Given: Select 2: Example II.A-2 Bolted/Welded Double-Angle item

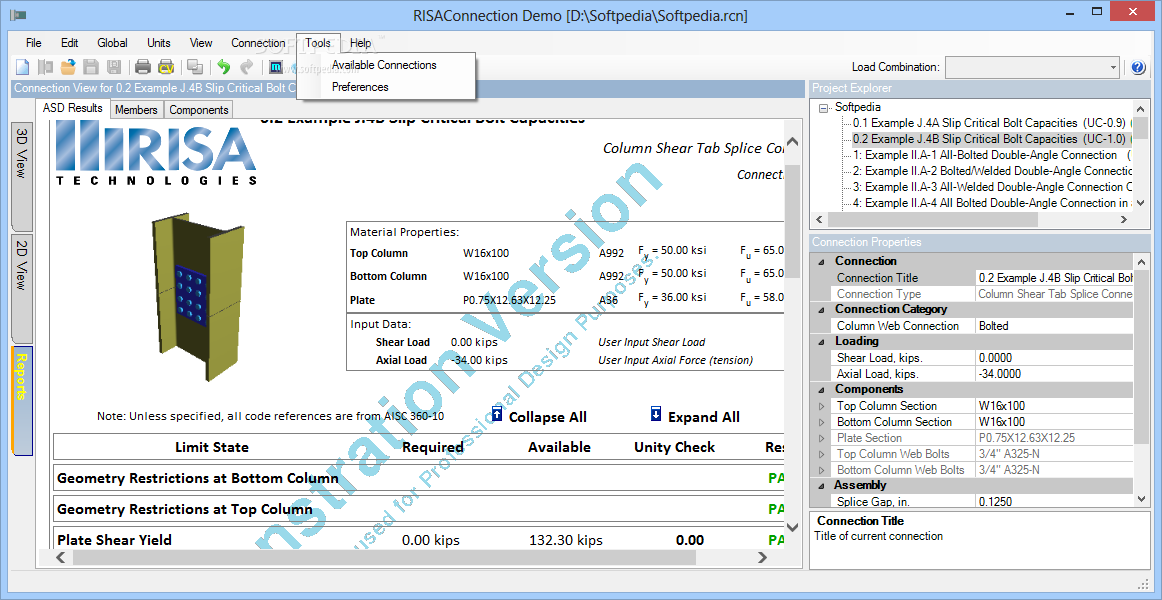Looking at the screenshot, I should point(991,170).
